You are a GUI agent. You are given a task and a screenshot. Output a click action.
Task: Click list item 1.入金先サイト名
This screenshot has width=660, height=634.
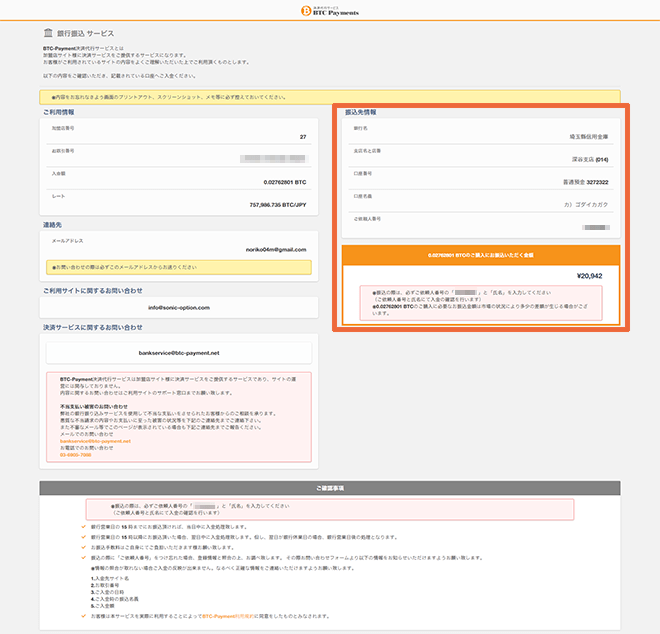[x=110, y=578]
